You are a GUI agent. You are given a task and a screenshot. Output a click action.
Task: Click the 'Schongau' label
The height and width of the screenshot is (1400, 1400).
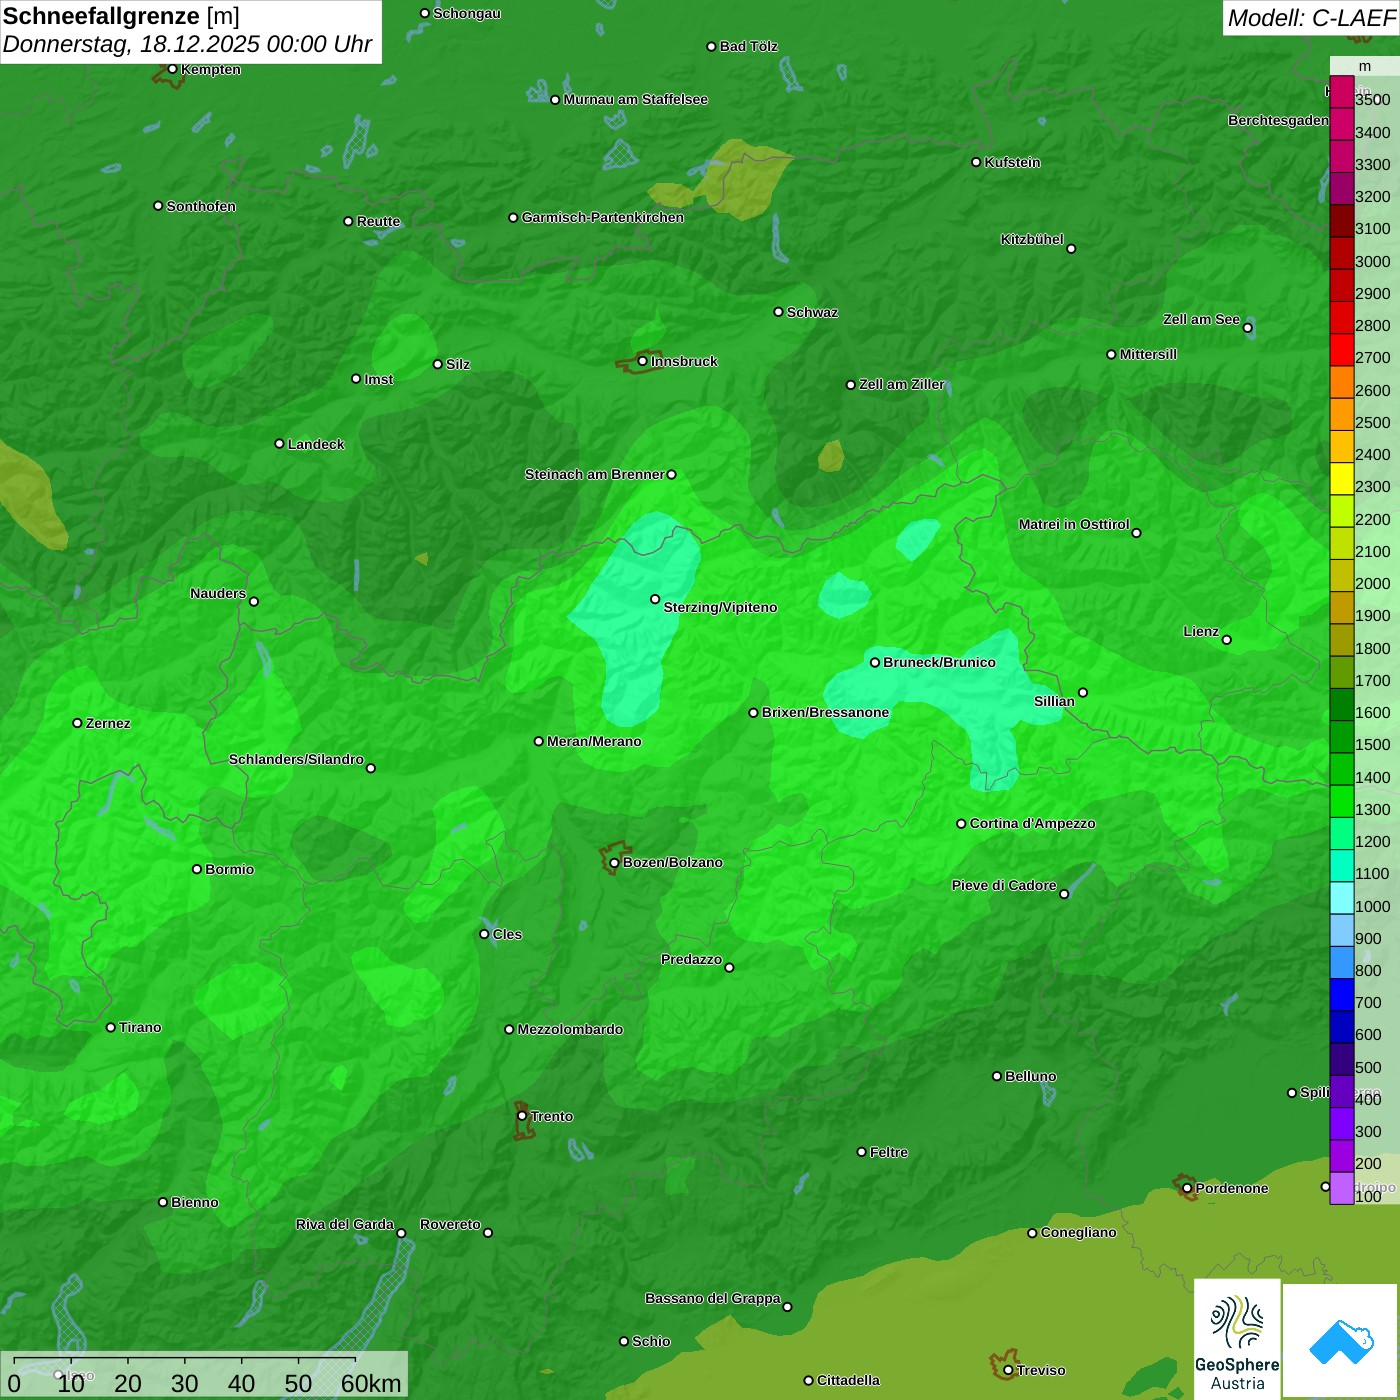pos(467,13)
